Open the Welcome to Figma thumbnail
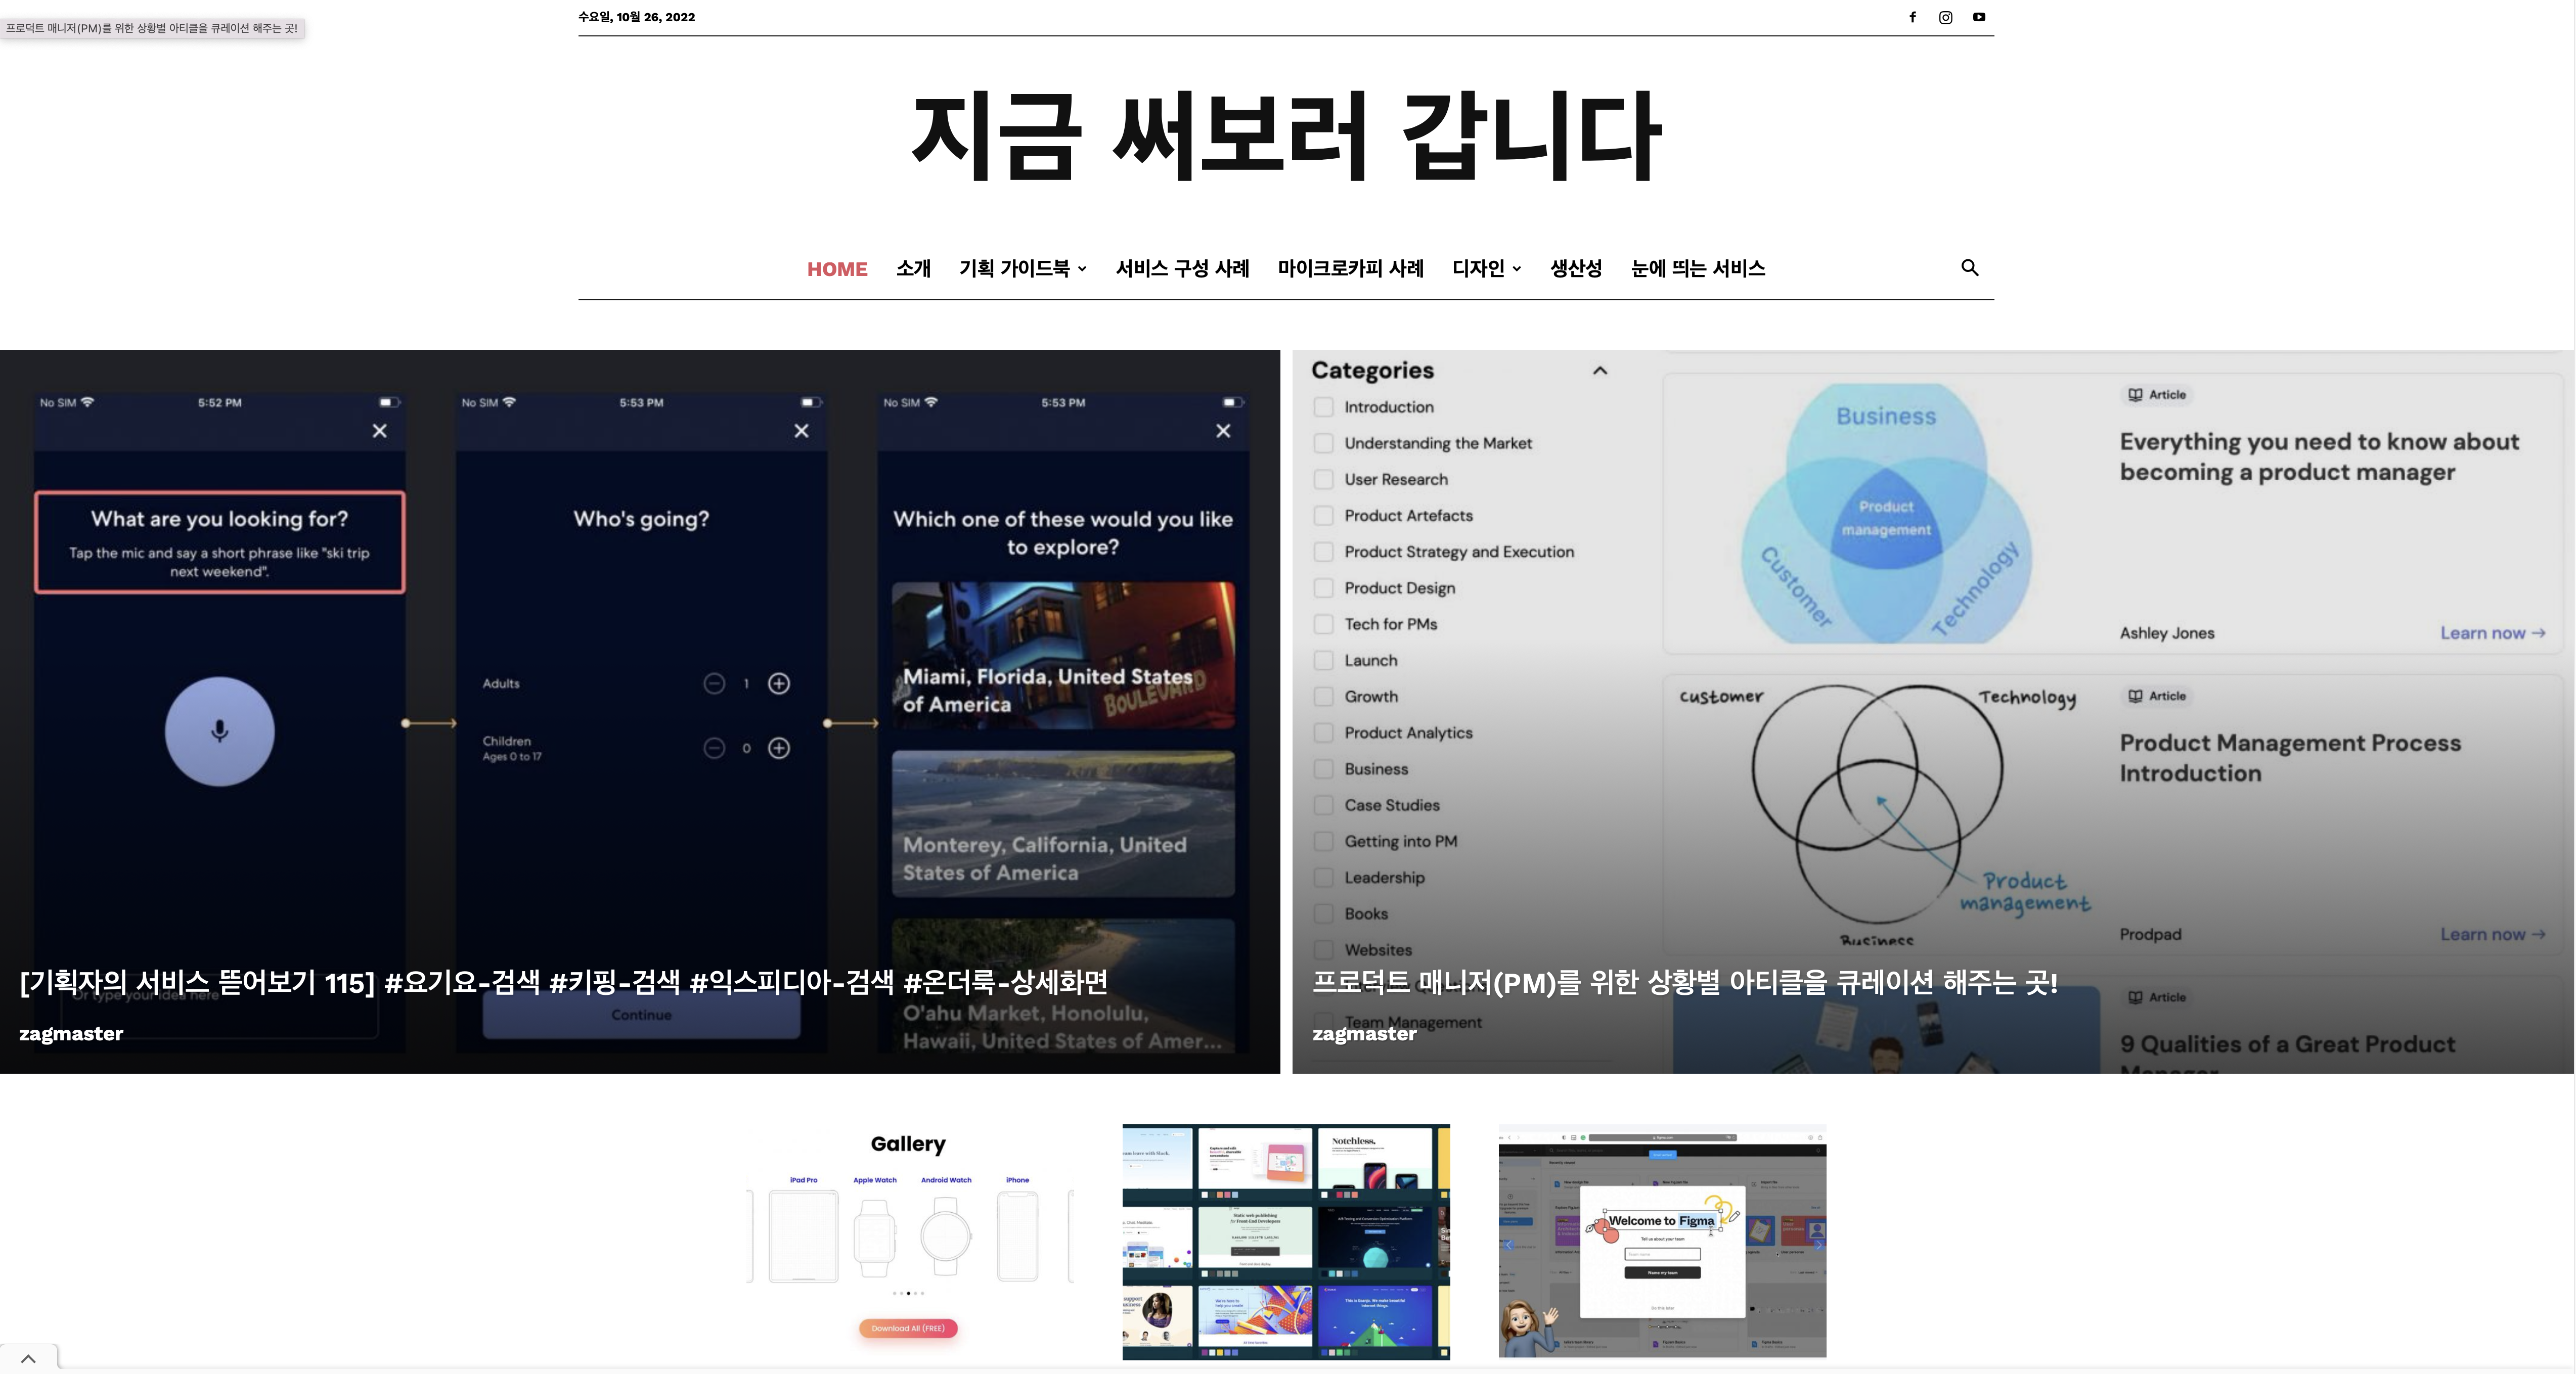 pyautogui.click(x=1662, y=1240)
